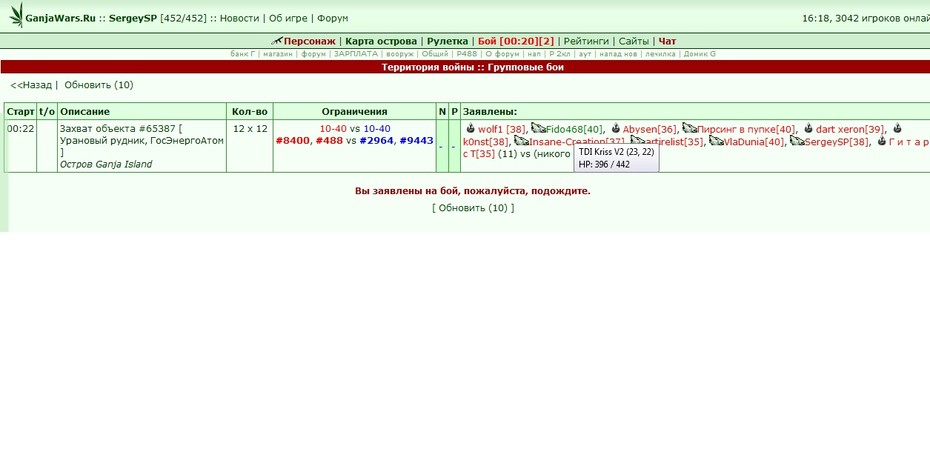
Task: Open the Чат menu item
Action: [x=667, y=41]
